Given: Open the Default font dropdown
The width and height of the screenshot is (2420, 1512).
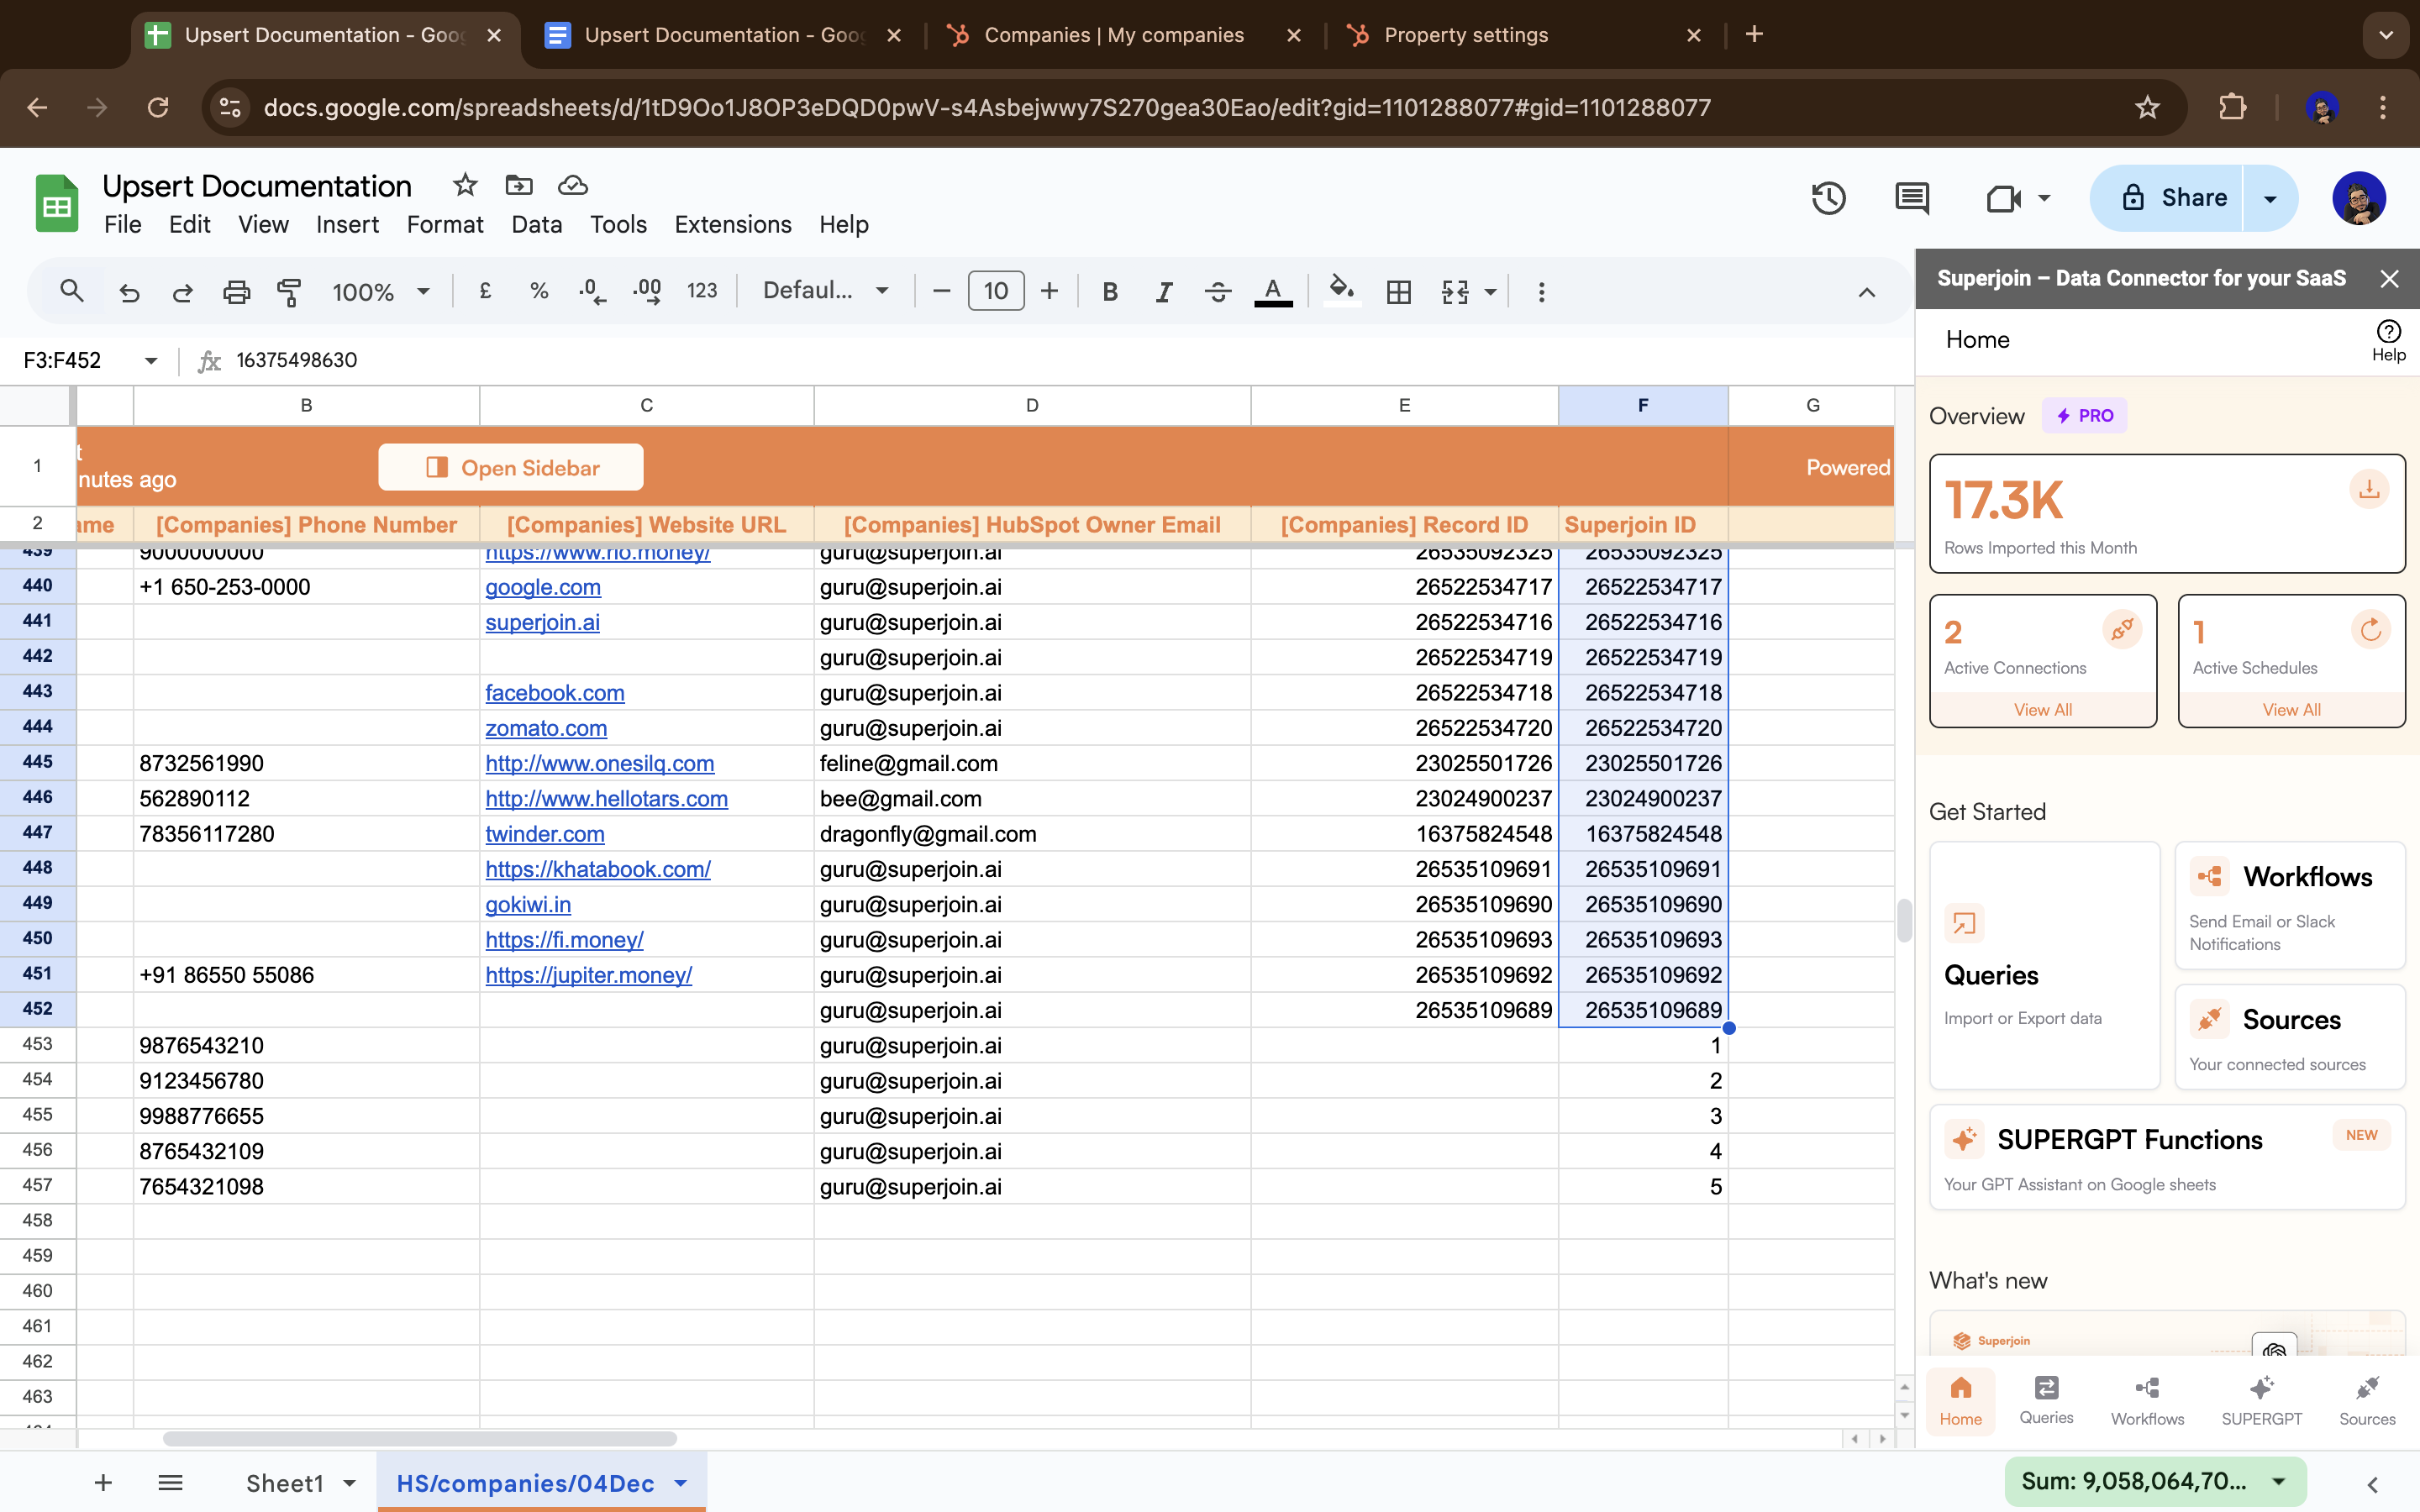Looking at the screenshot, I should coord(825,291).
